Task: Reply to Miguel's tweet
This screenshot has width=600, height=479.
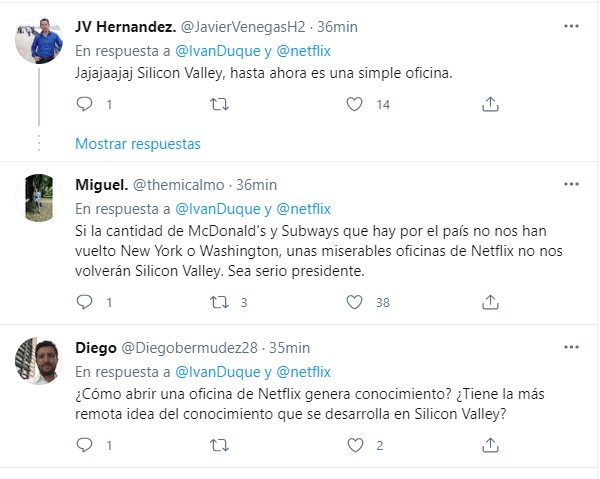Action: (85, 301)
